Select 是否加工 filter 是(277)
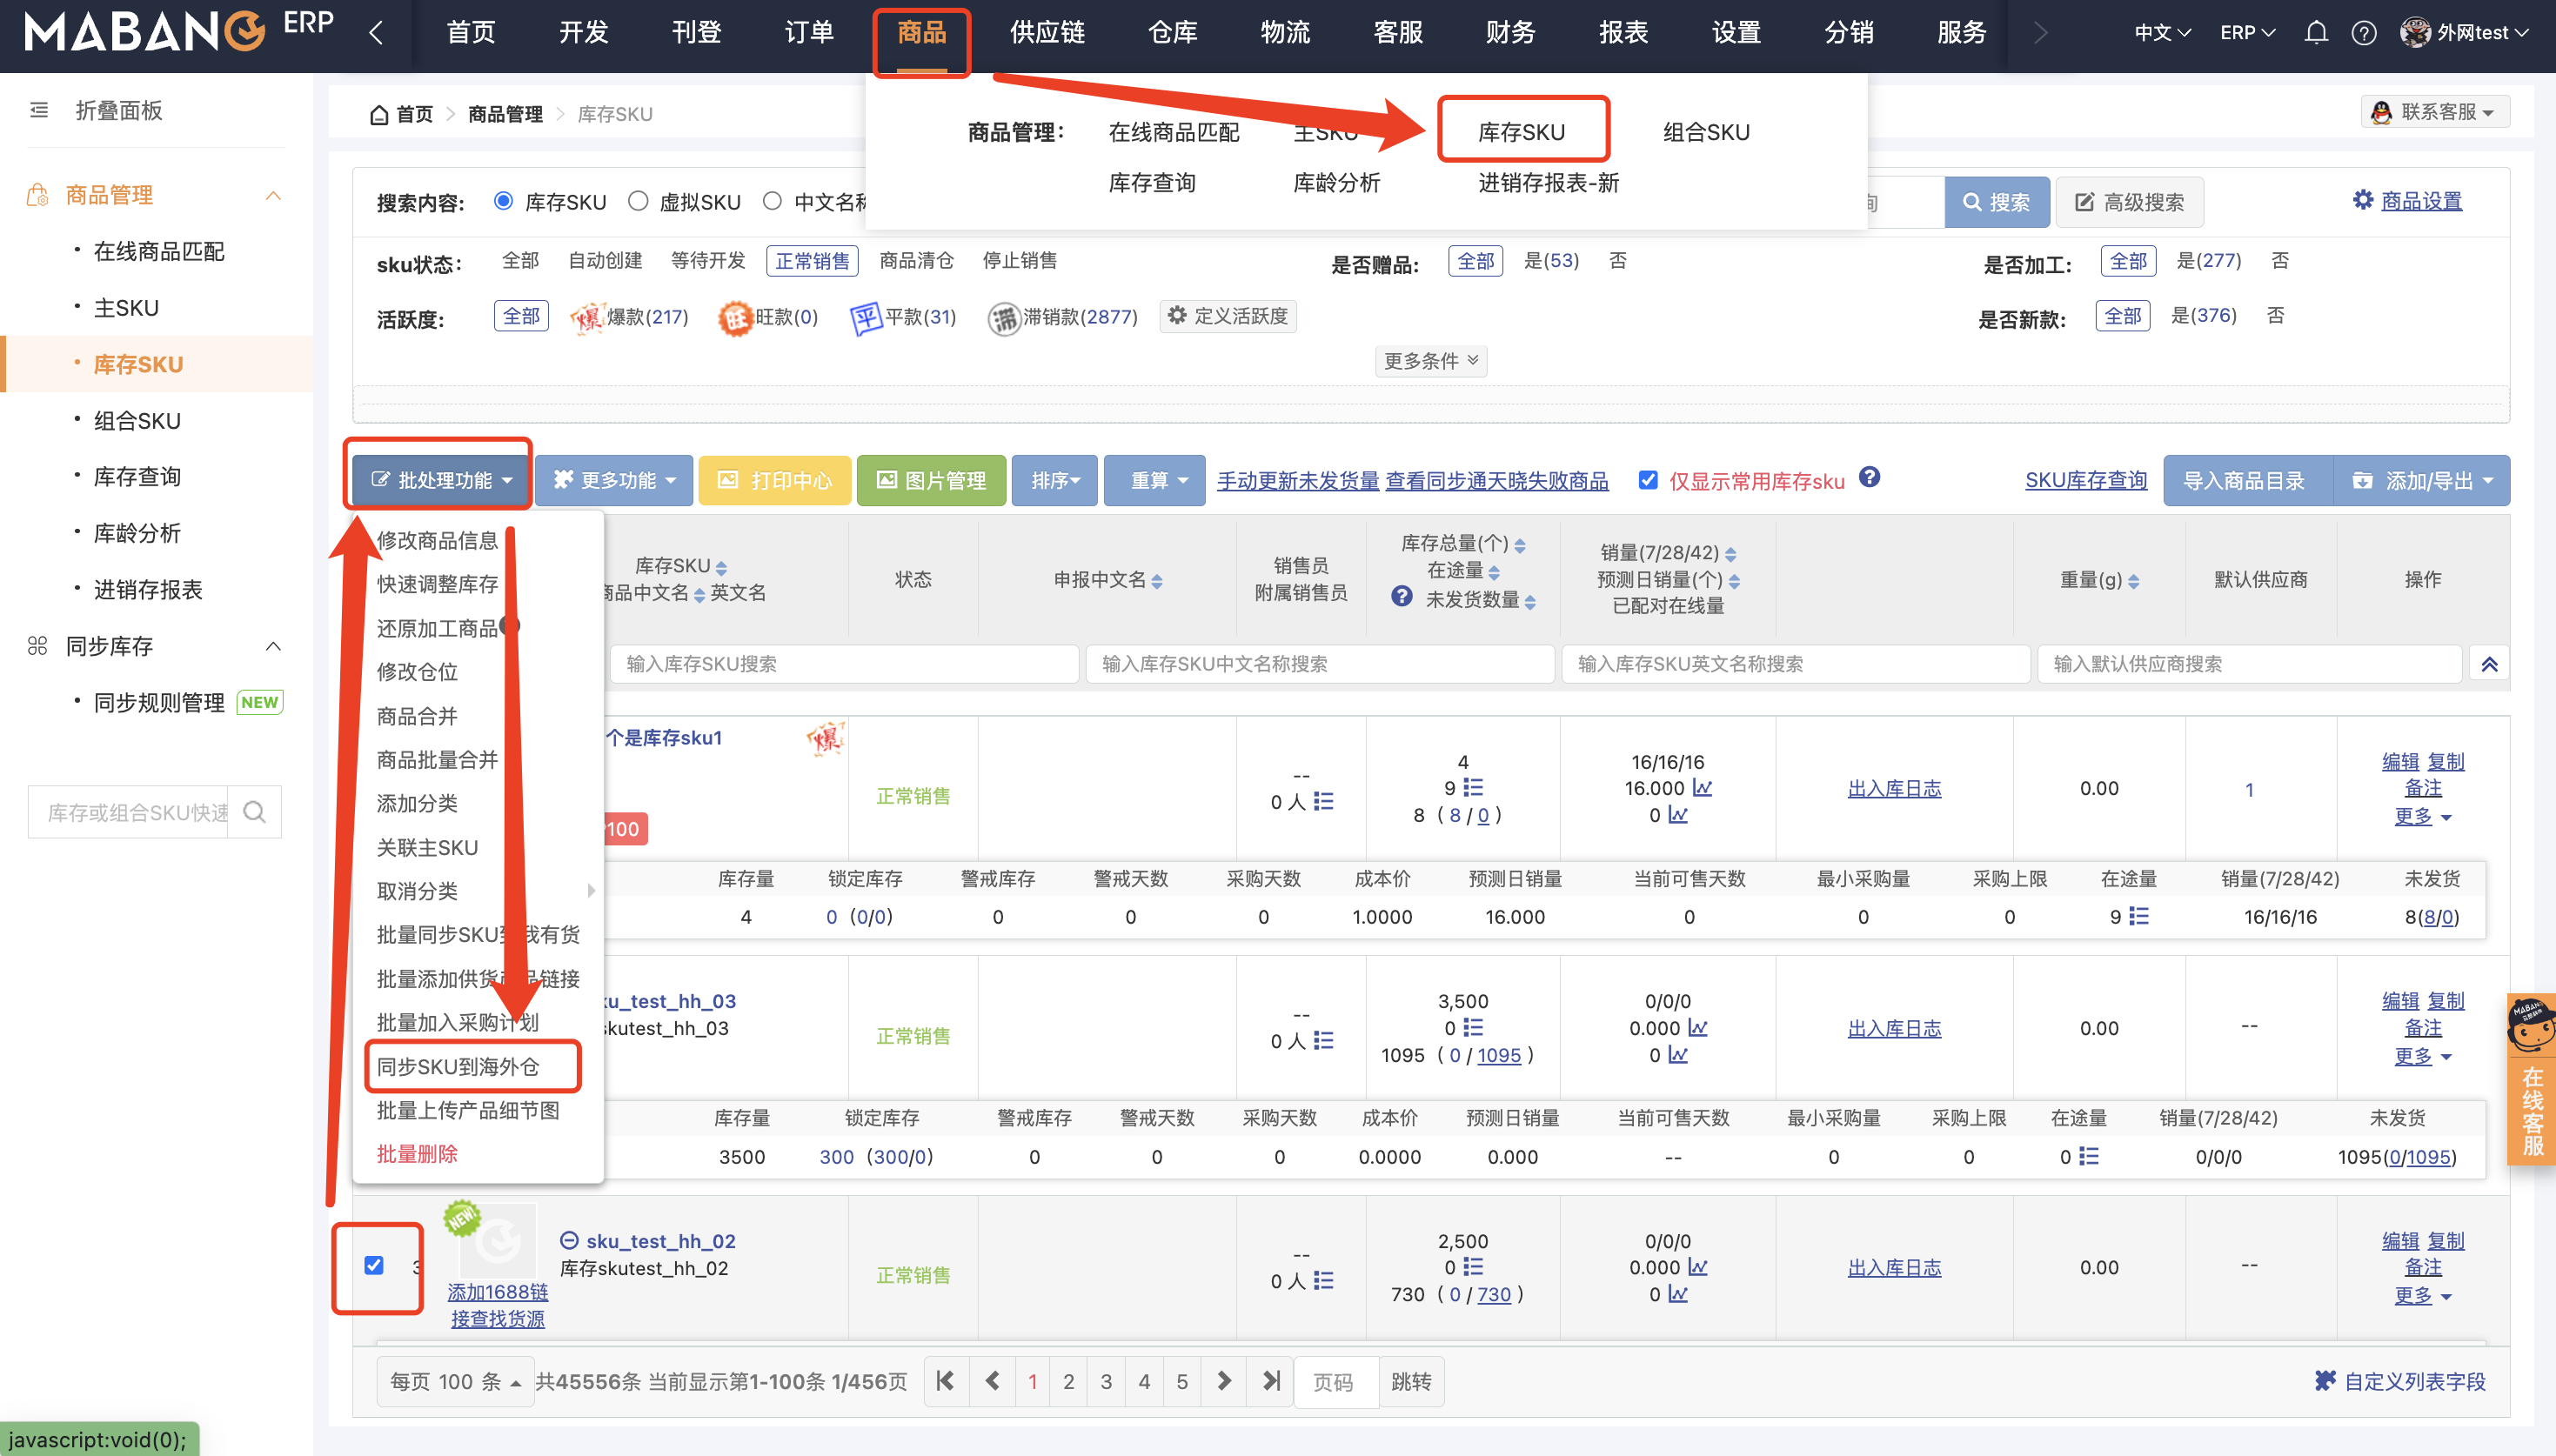 coord(2209,261)
